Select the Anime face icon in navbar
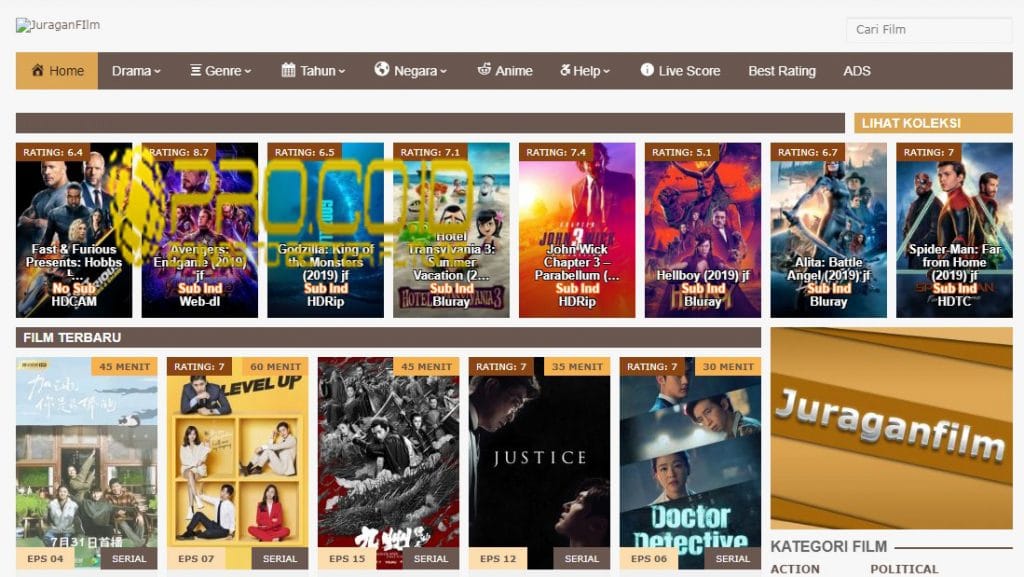 [x=487, y=71]
